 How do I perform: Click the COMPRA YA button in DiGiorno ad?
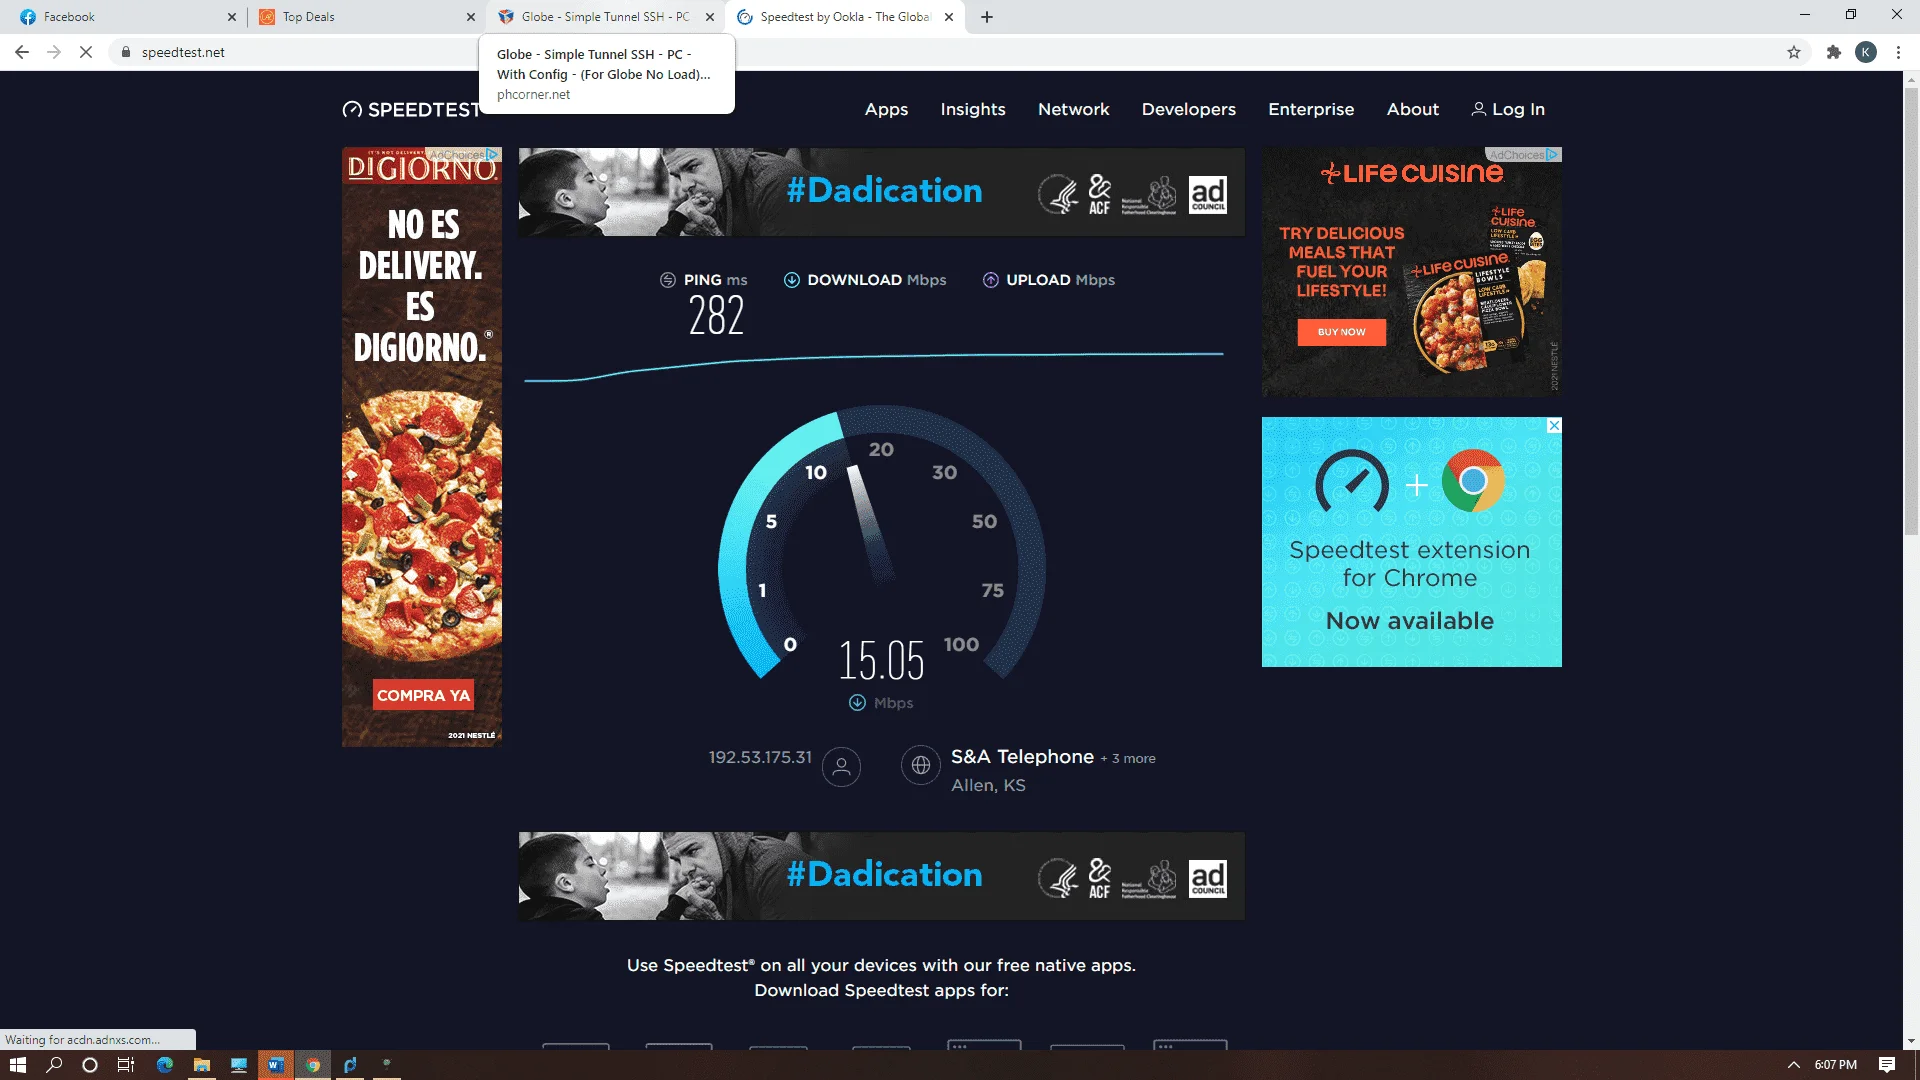coord(423,695)
